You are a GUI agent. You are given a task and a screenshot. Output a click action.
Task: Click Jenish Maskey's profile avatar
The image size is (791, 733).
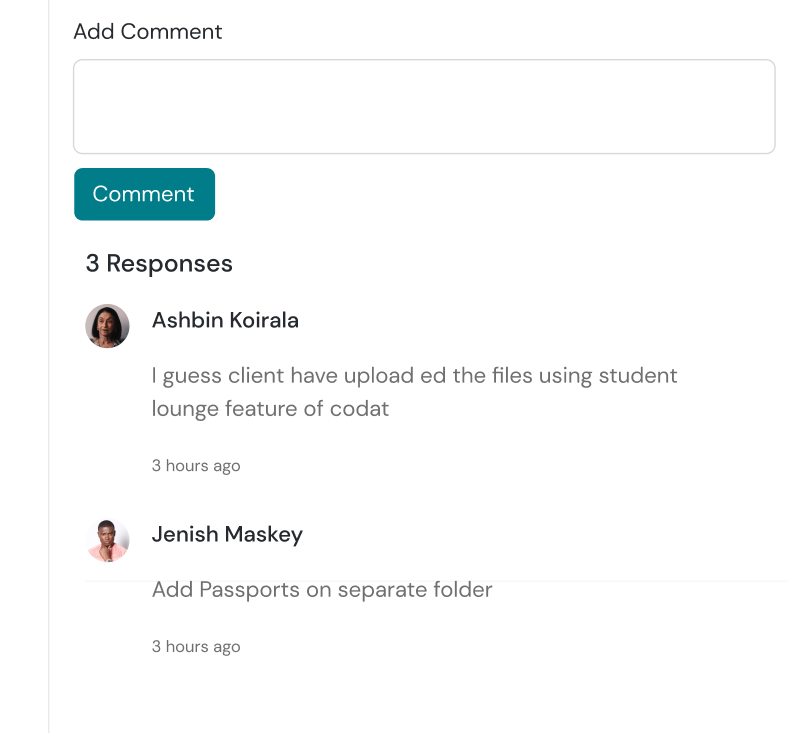coord(107,540)
